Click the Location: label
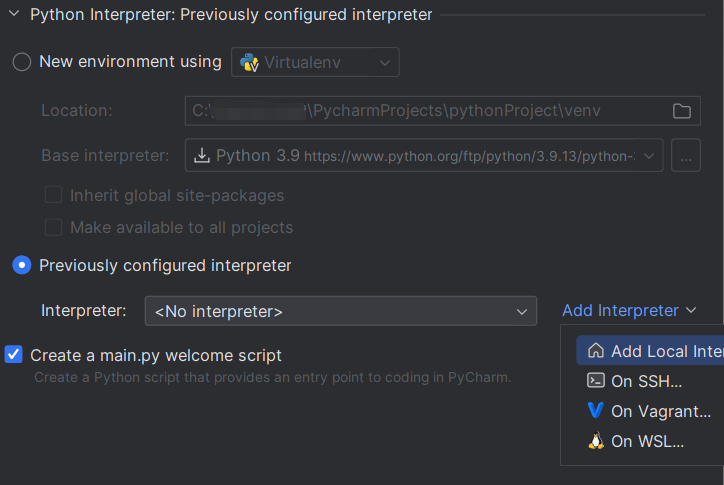 tap(77, 110)
